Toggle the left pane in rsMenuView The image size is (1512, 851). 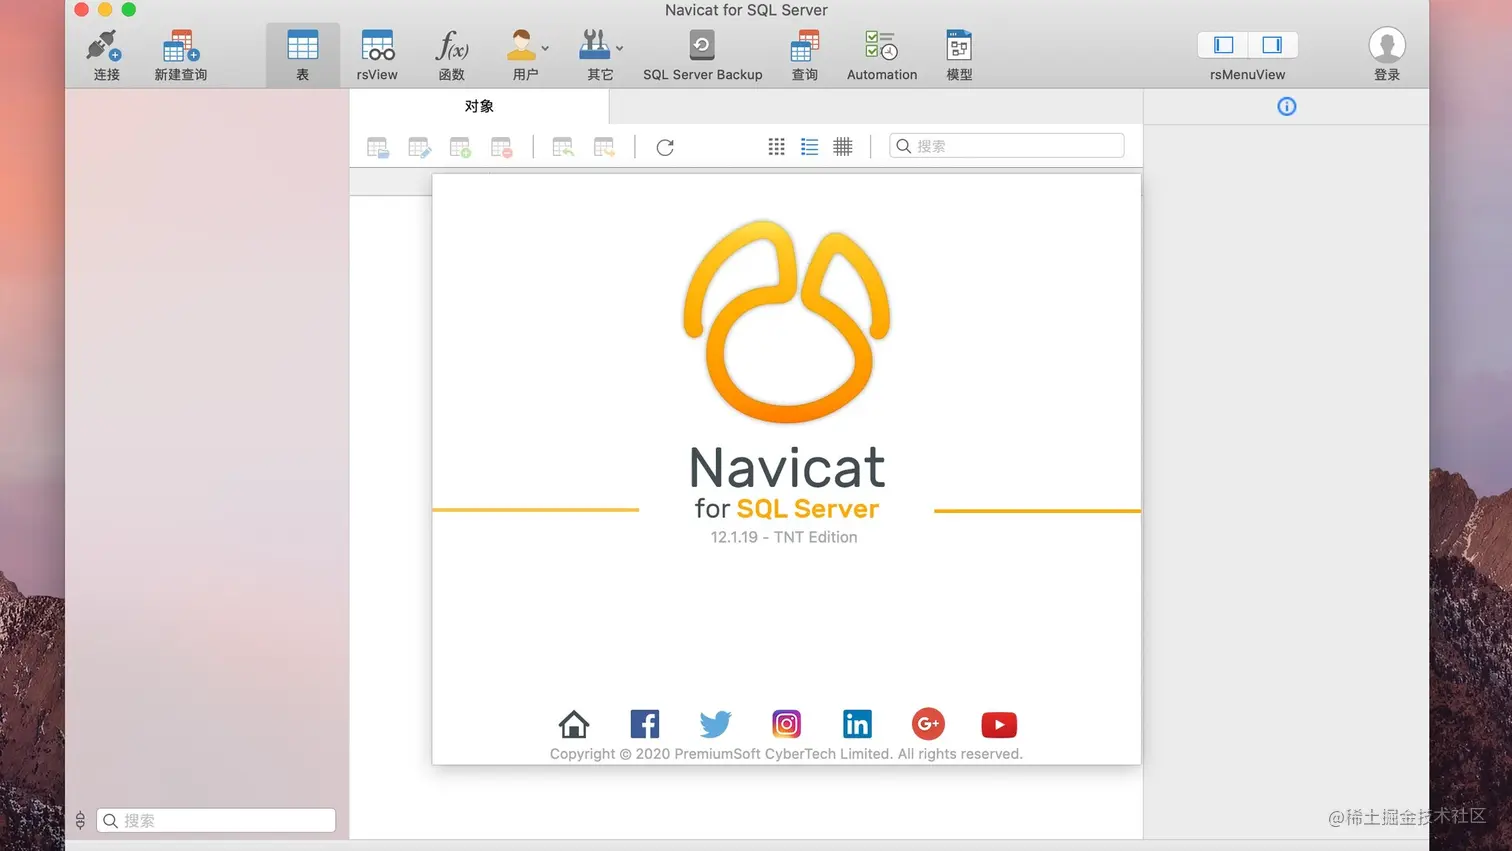point(1223,45)
